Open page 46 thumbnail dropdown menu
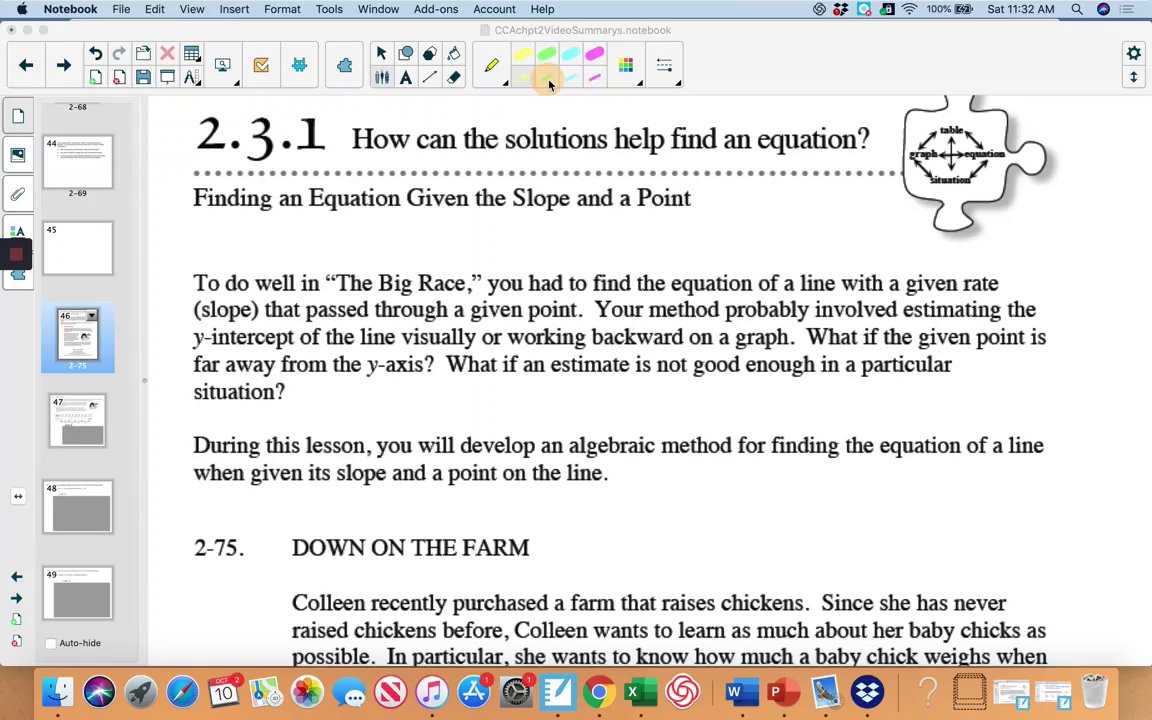Image resolution: width=1152 pixels, height=720 pixels. (92, 316)
